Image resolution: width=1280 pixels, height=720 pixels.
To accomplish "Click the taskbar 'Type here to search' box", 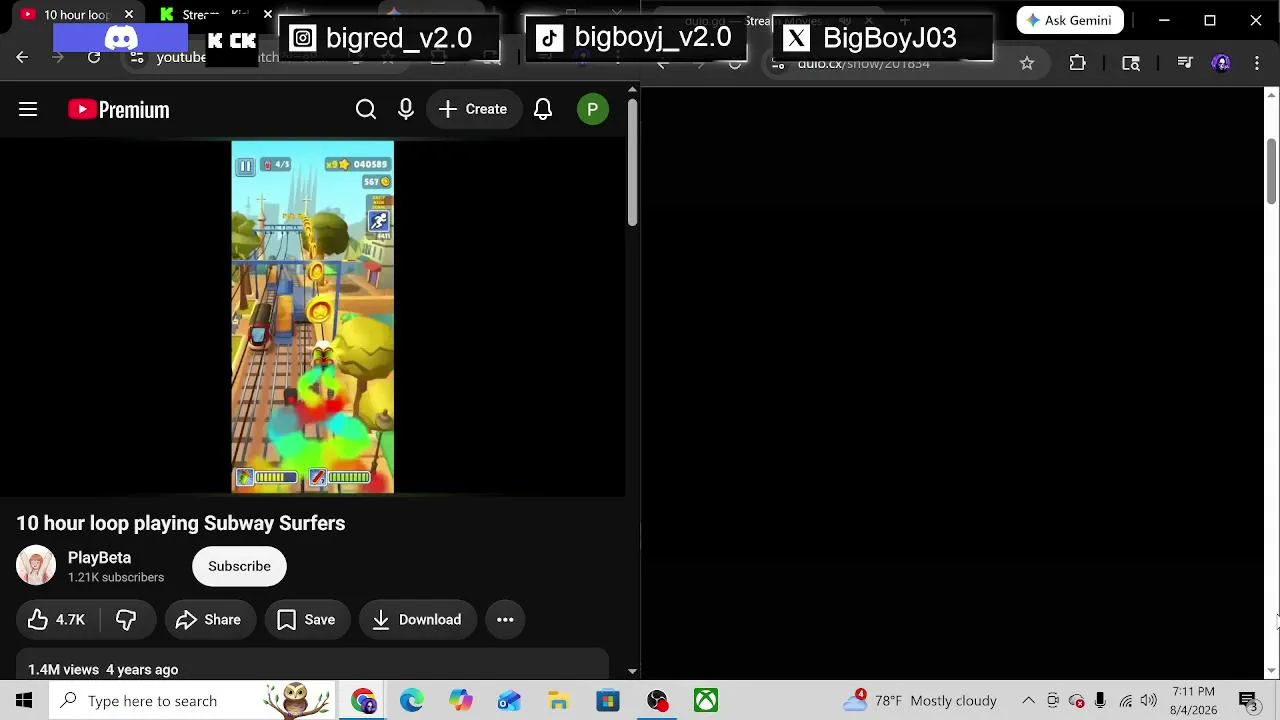I will tap(190, 701).
